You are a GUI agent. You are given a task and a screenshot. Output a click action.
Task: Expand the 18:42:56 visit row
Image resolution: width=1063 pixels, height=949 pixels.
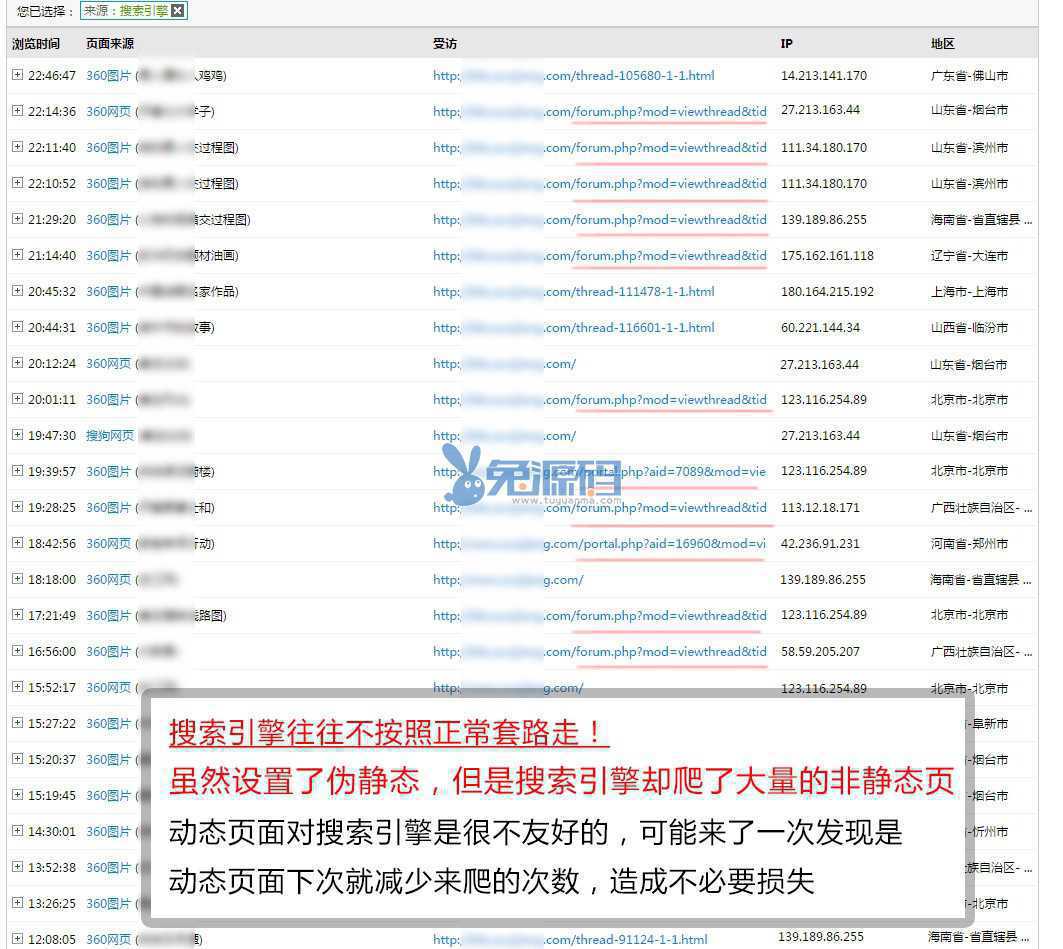[17, 543]
